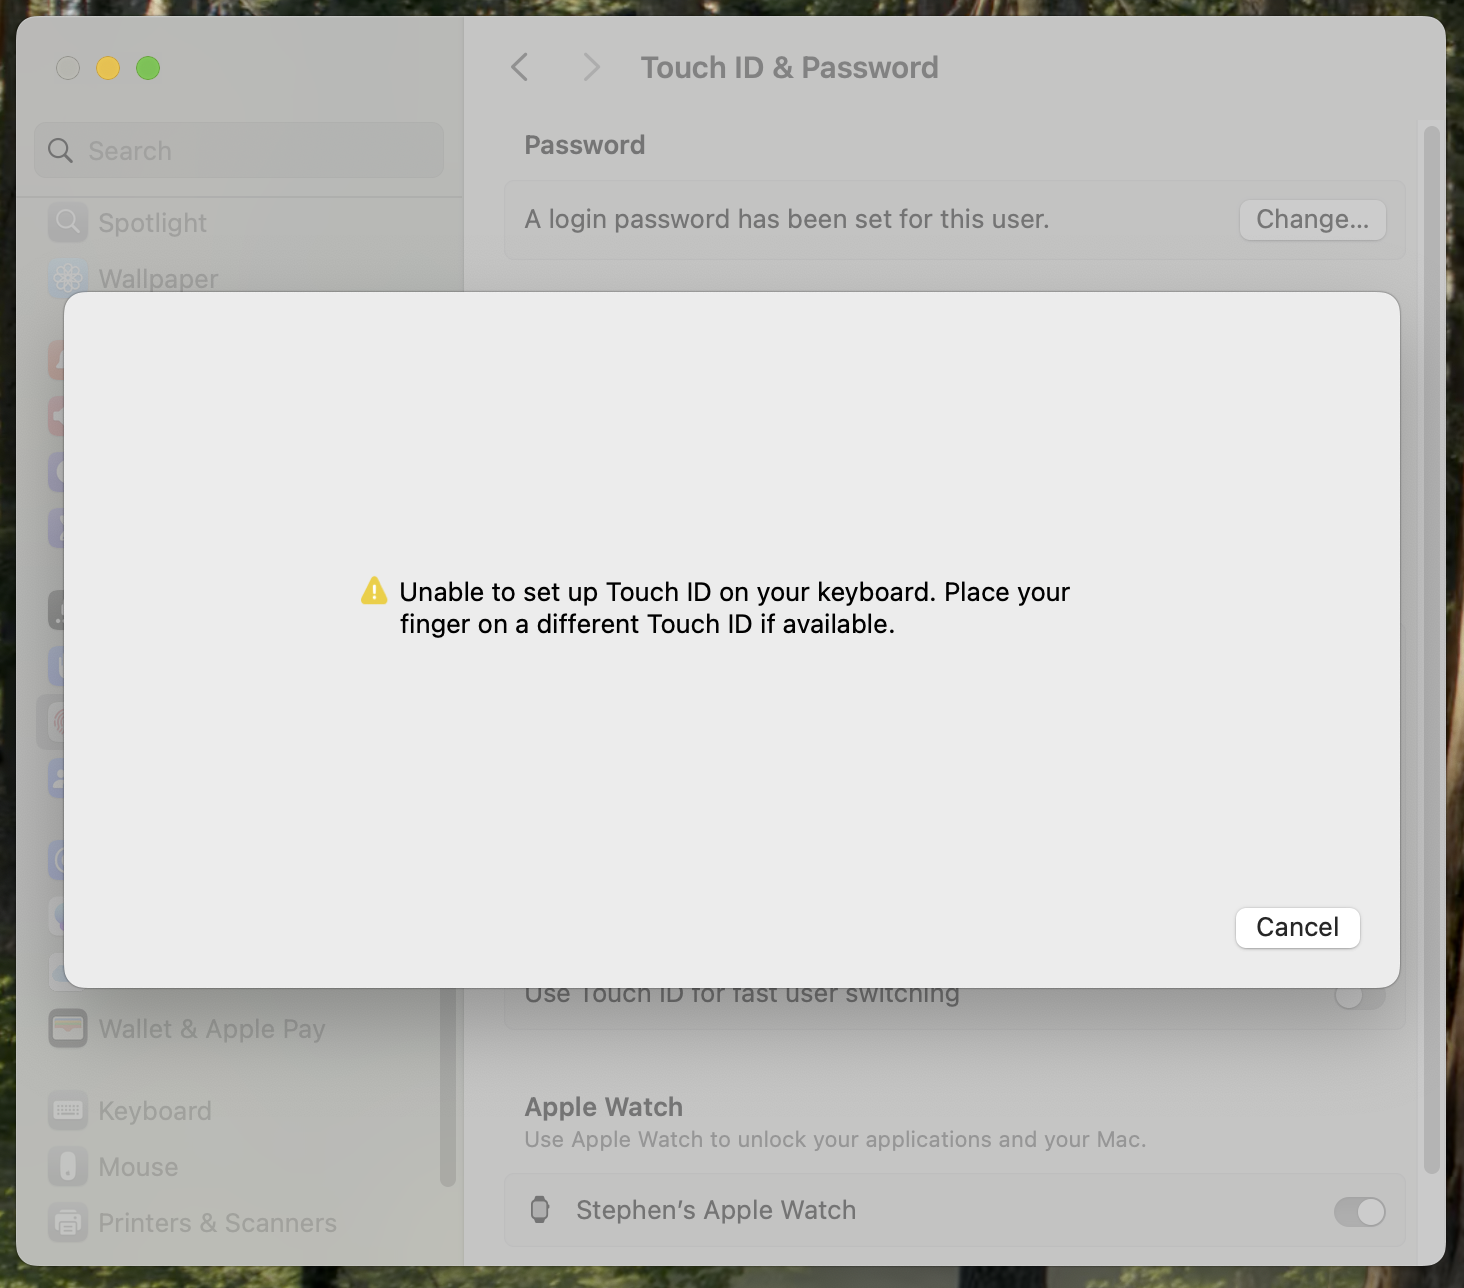Click the back chevron next to Touch ID & Password

[519, 66]
